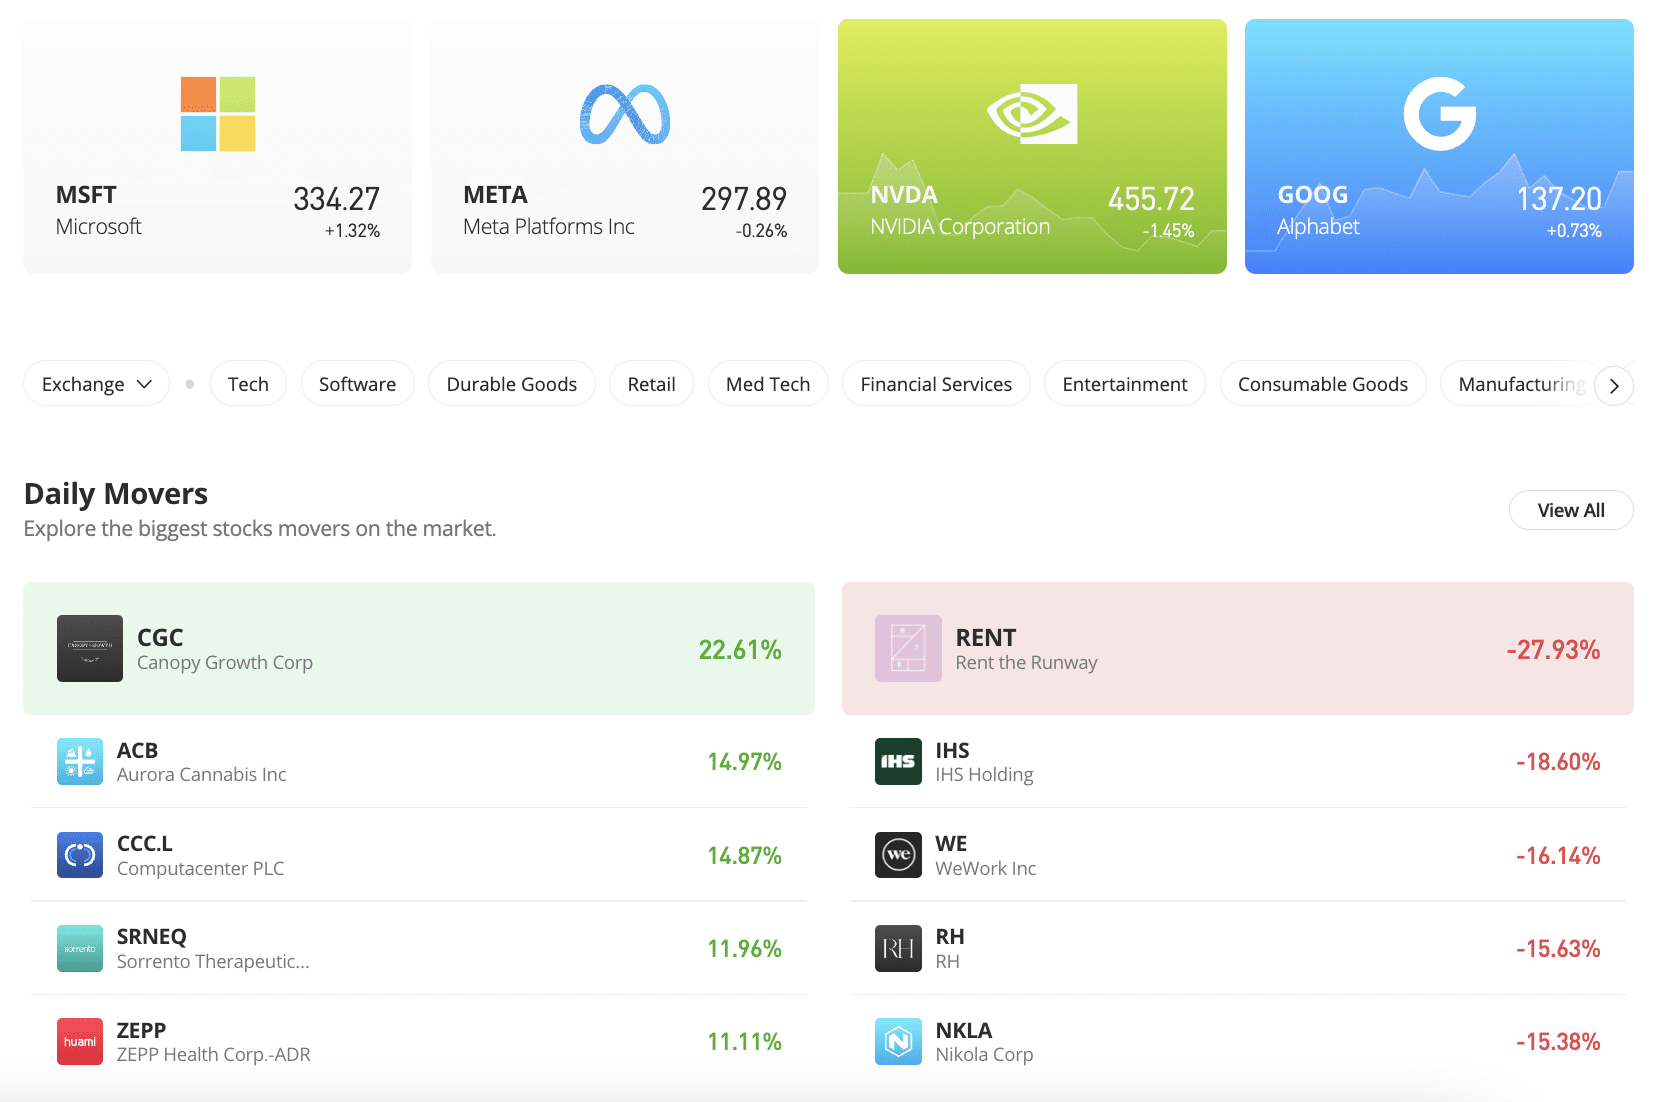Select the Med Tech category chip
The width and height of the screenshot is (1660, 1102).
tap(768, 384)
